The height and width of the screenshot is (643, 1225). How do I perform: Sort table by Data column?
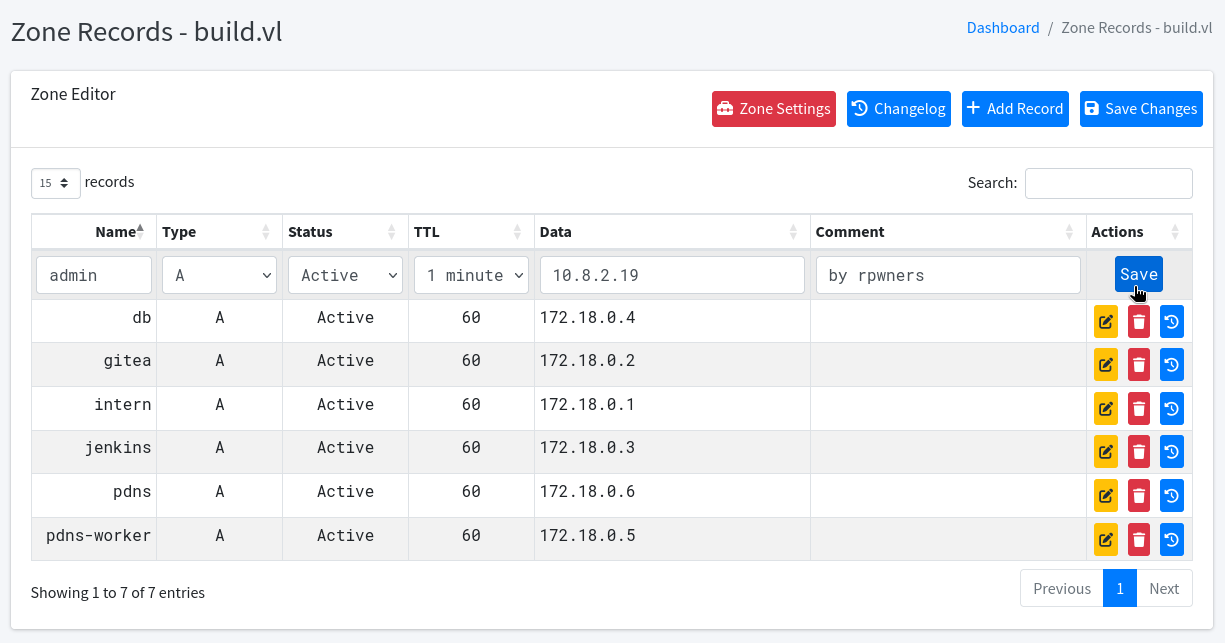672,232
